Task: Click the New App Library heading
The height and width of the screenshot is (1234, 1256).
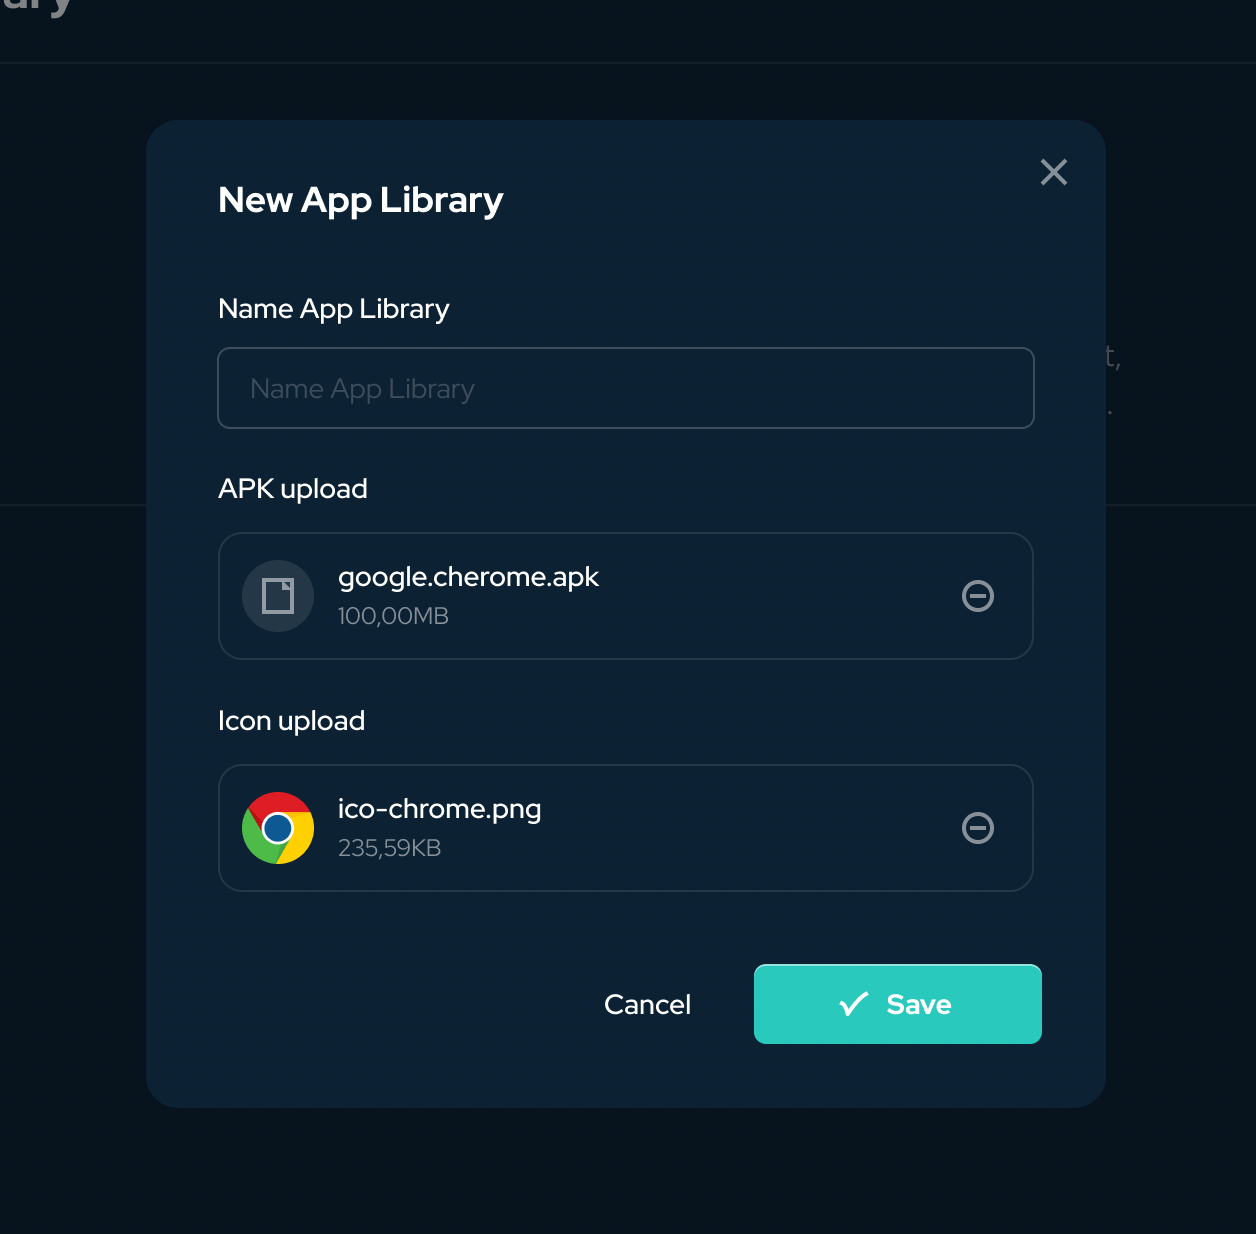Action: tap(360, 200)
